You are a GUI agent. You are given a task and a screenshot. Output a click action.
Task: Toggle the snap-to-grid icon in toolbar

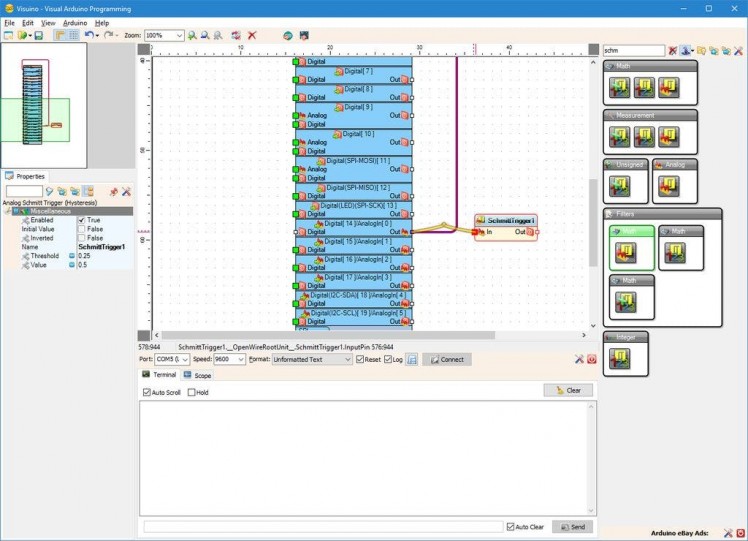73,35
